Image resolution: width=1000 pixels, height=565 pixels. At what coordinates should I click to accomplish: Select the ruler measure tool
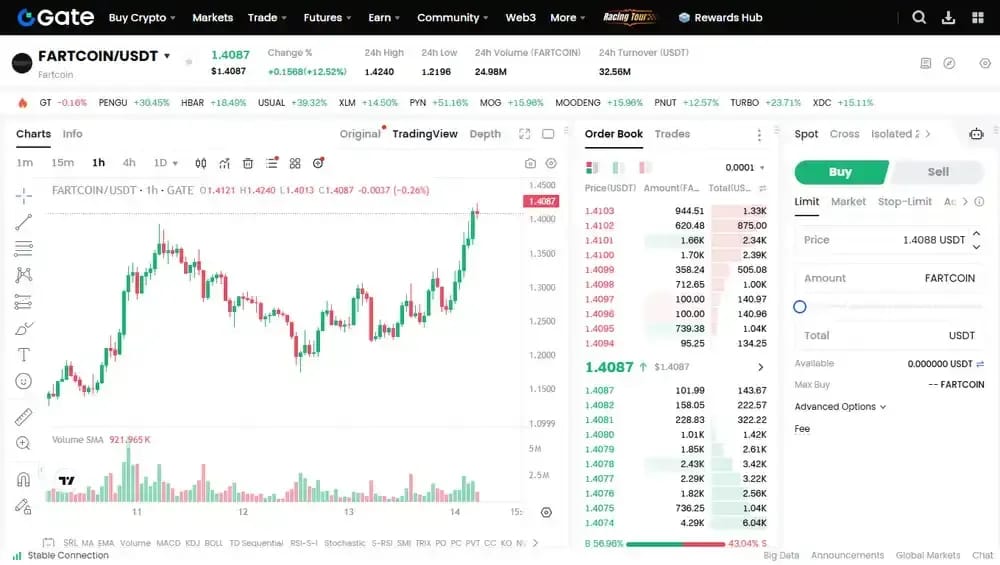(x=24, y=417)
